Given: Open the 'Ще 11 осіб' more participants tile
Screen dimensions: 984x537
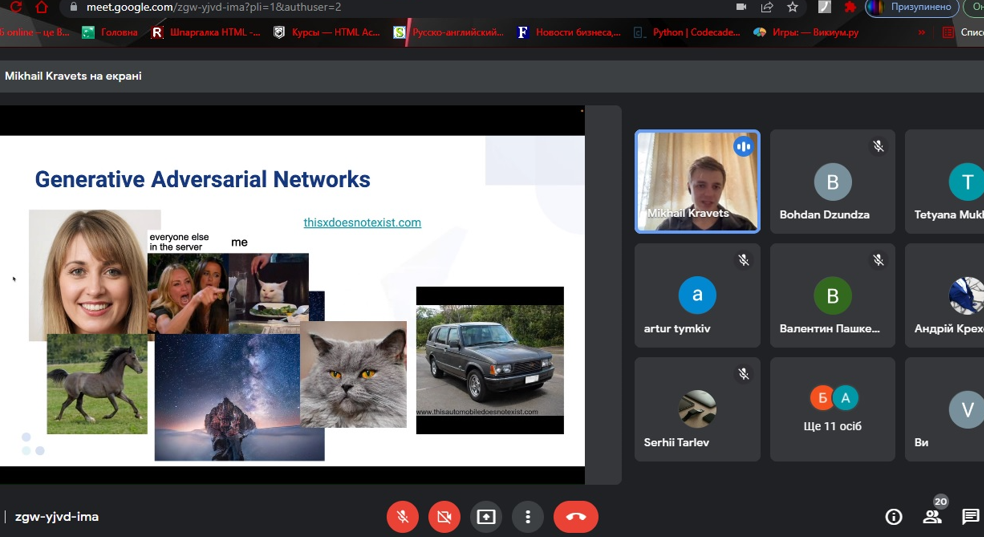Looking at the screenshot, I should click(x=833, y=409).
